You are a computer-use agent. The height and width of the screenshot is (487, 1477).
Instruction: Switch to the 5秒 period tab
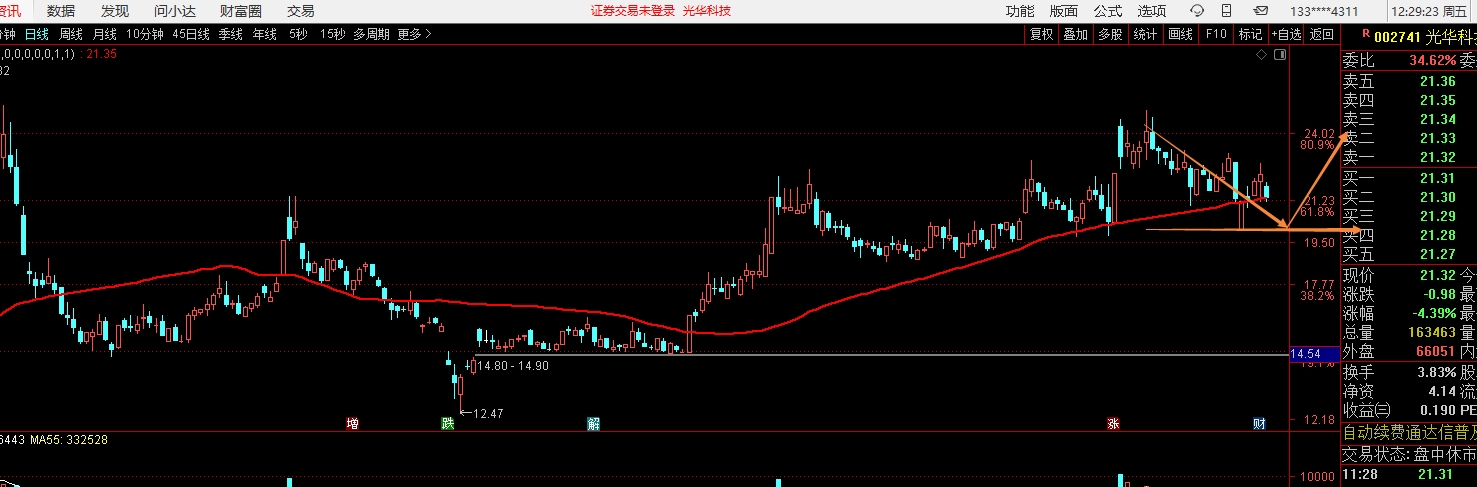point(298,34)
